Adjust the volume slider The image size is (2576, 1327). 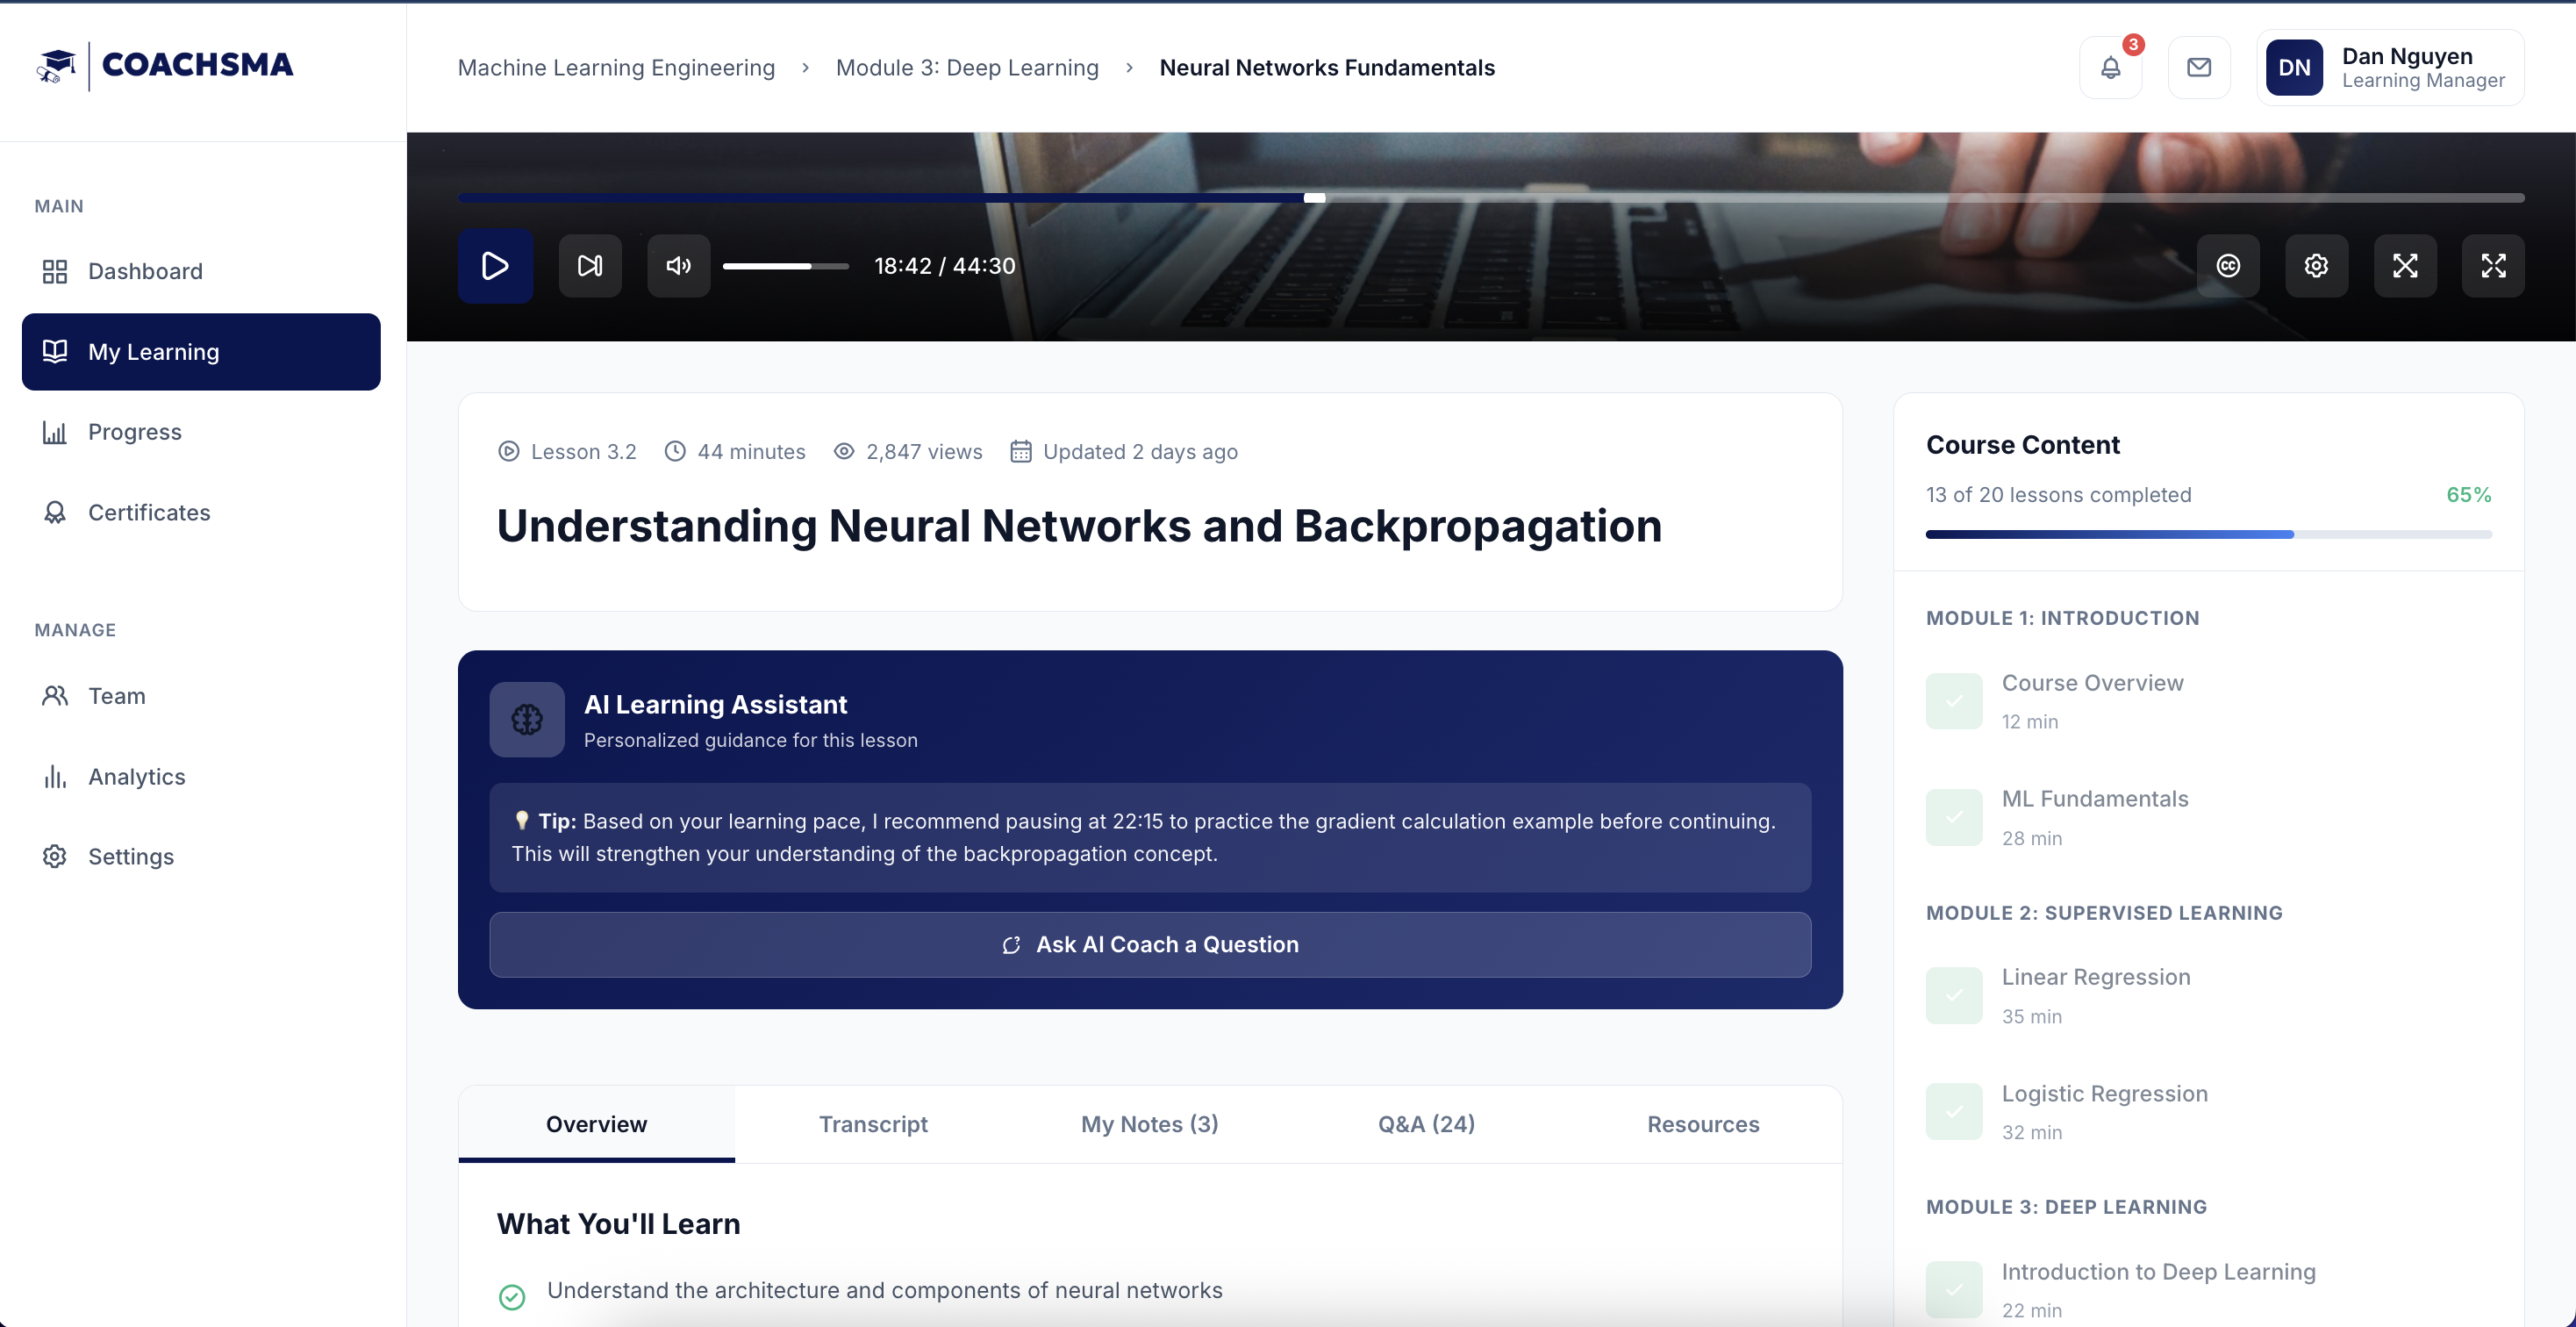pyautogui.click(x=785, y=266)
